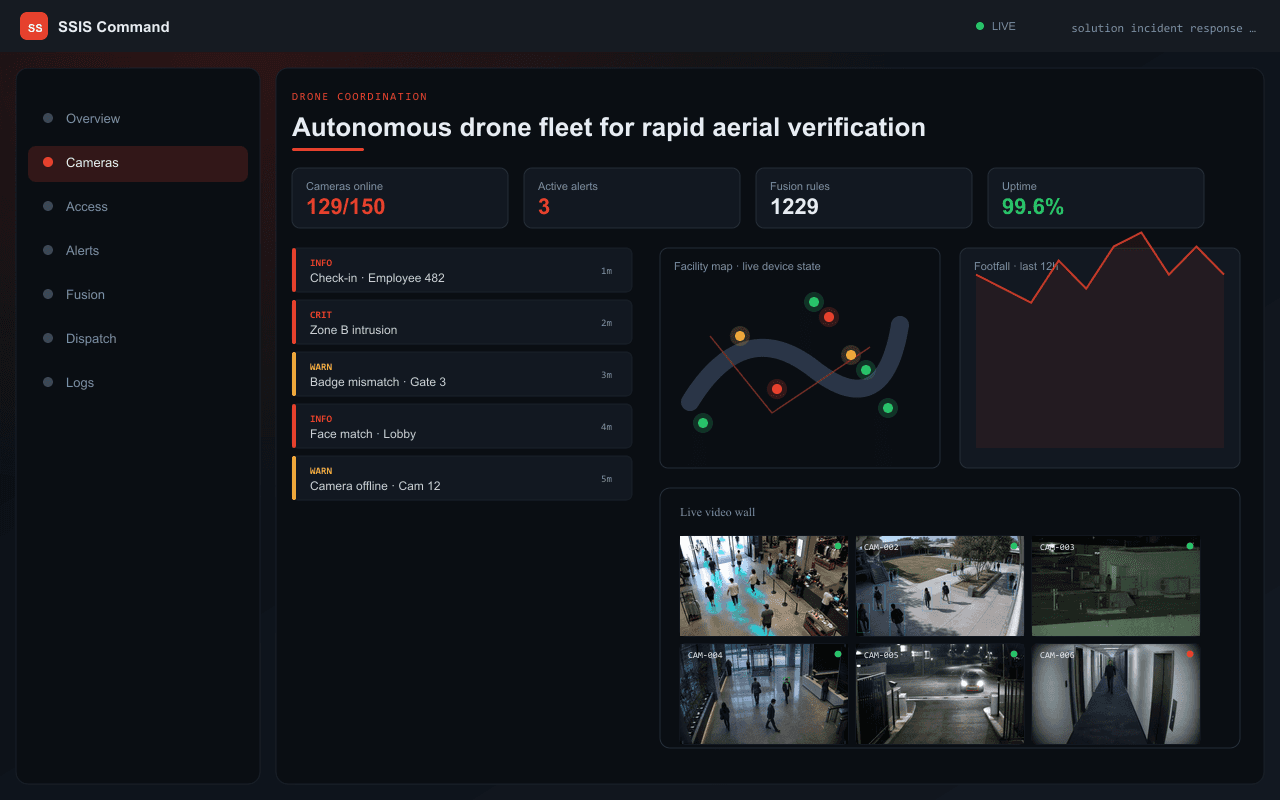Click the Active alerts count 3
The image size is (1280, 800).
(x=544, y=207)
